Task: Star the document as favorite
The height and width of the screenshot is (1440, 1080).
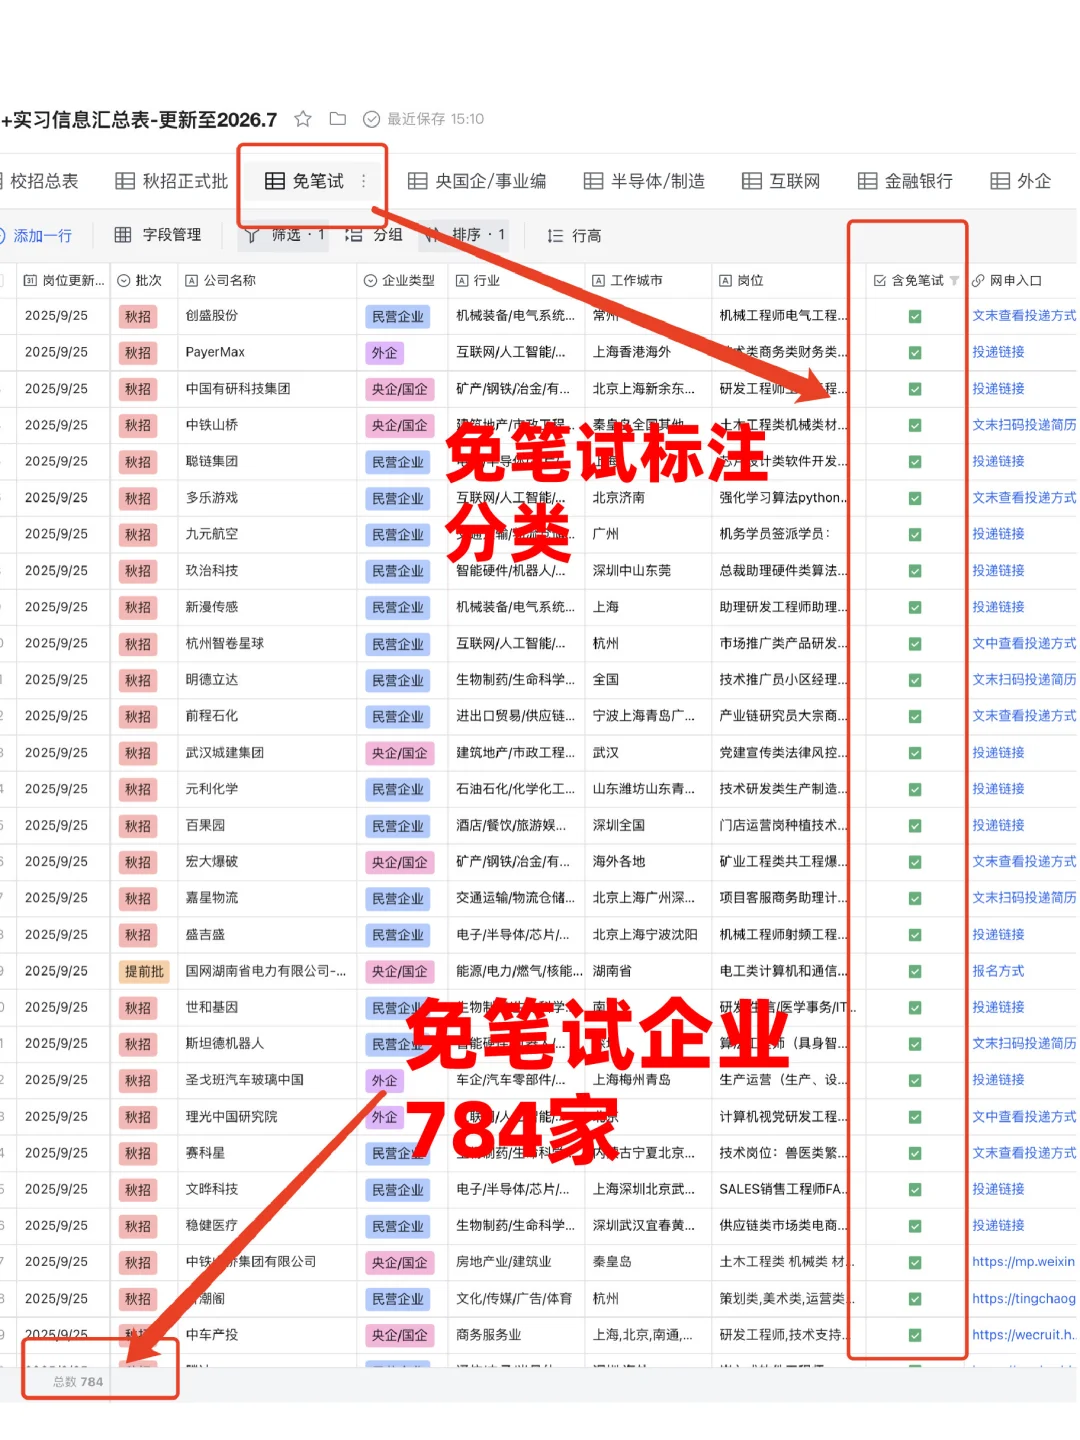Action: tap(303, 119)
